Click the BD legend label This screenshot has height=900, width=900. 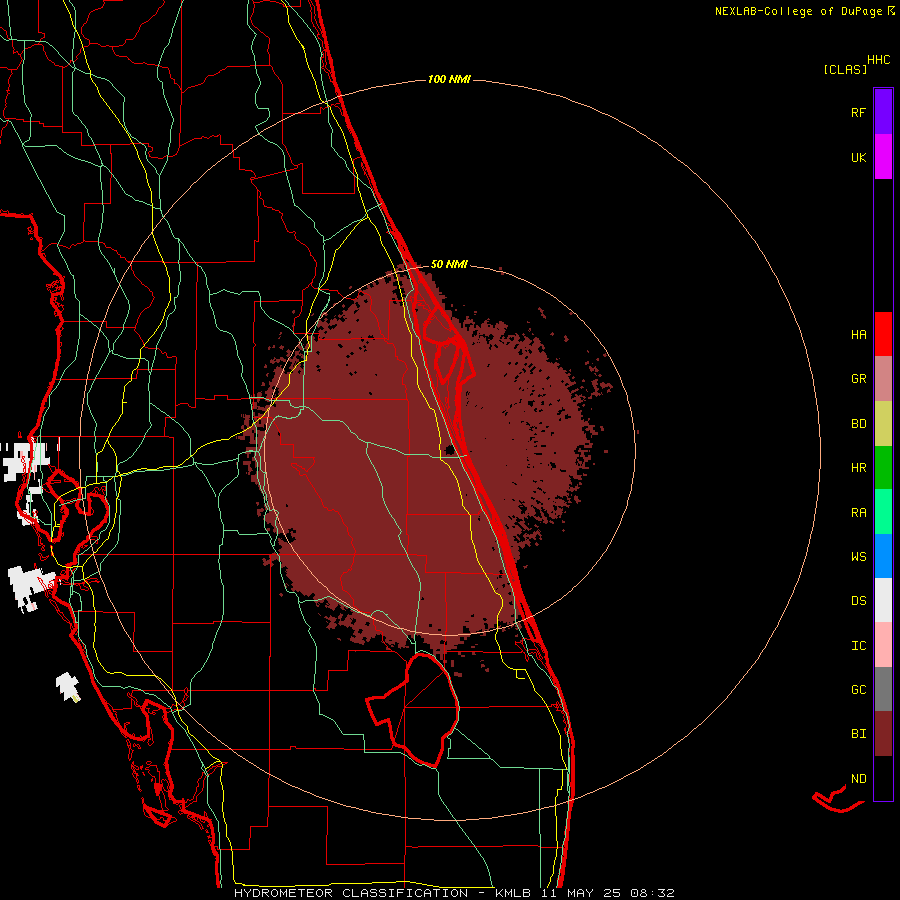click(858, 424)
